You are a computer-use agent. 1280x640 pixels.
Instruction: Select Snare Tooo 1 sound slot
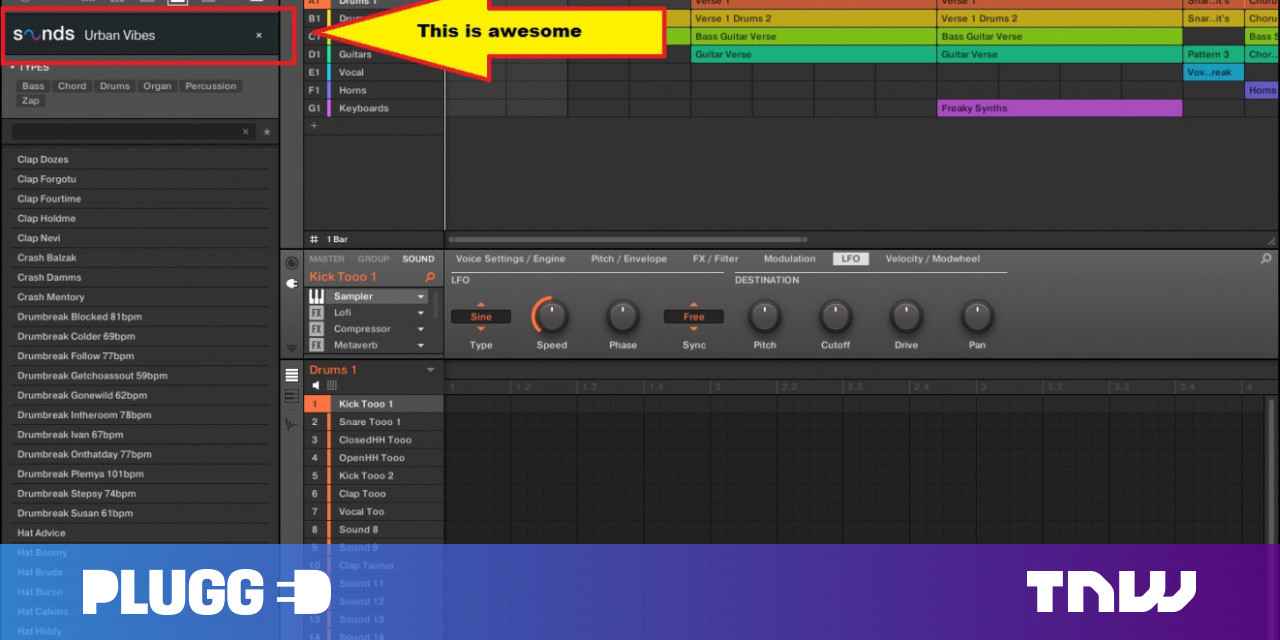(374, 422)
